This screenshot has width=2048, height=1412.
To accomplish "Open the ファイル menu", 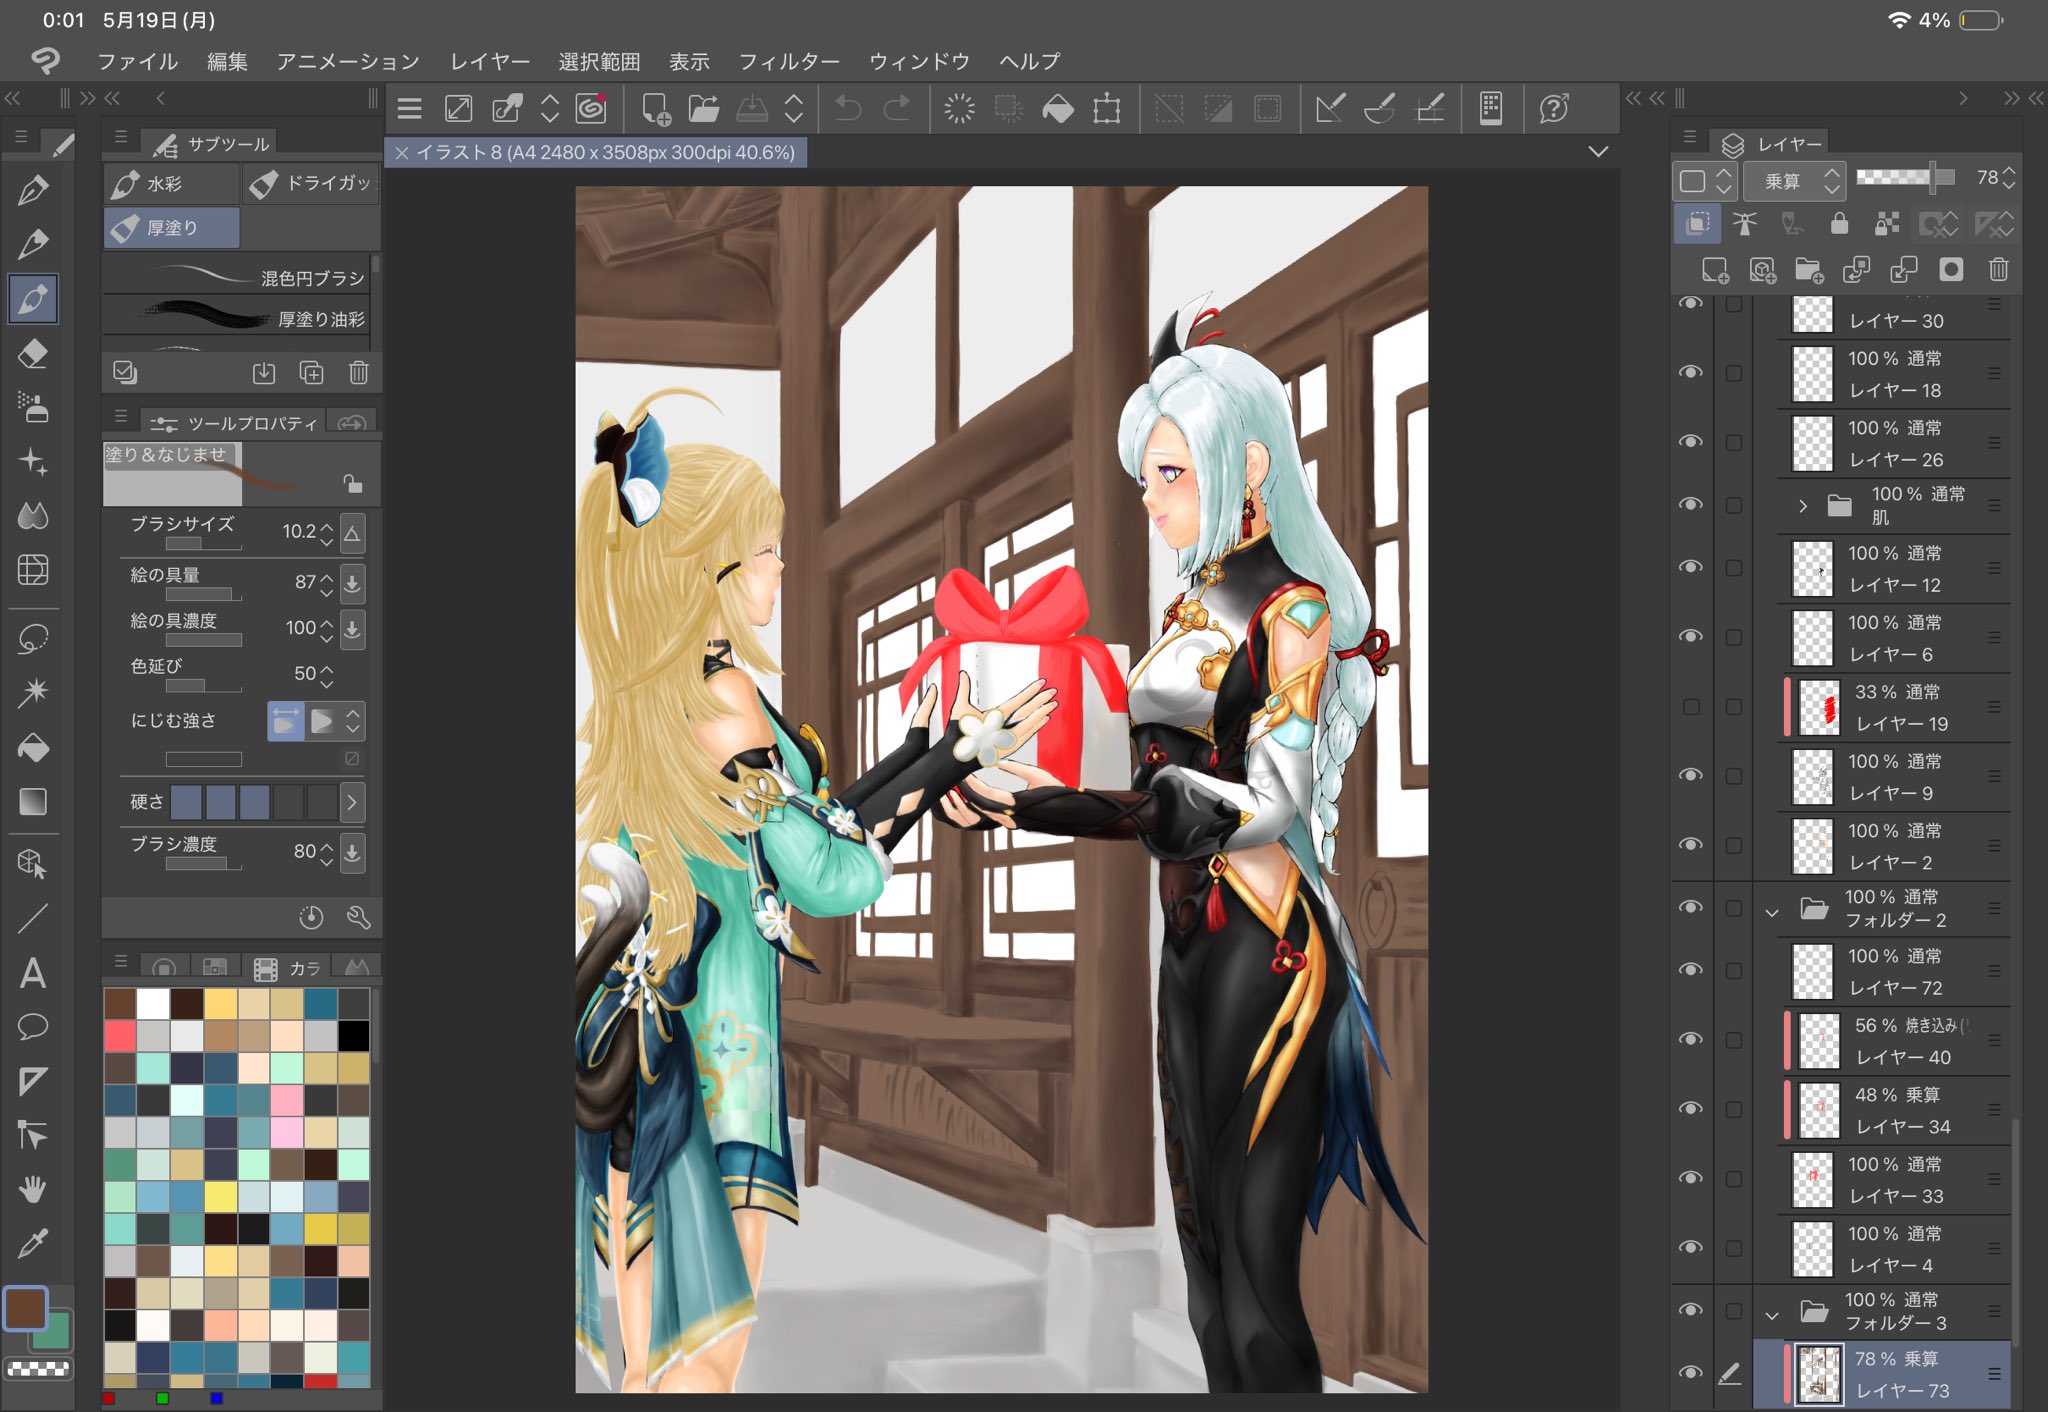I will [x=137, y=61].
